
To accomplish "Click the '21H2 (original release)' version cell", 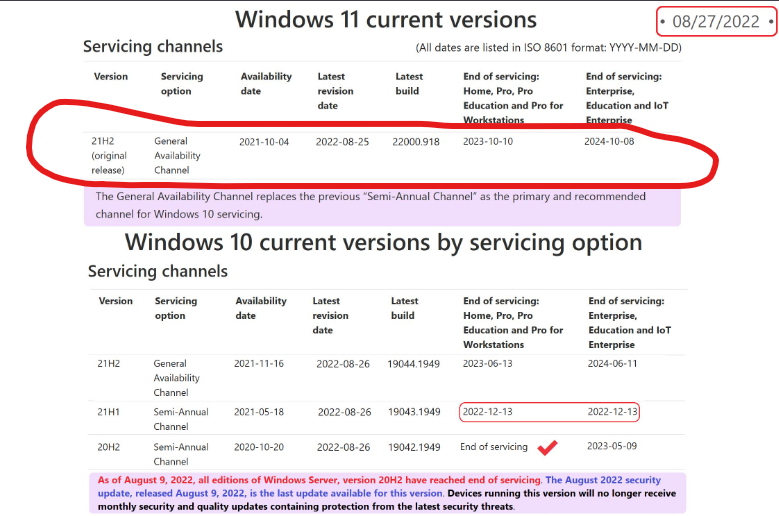I will pos(109,155).
